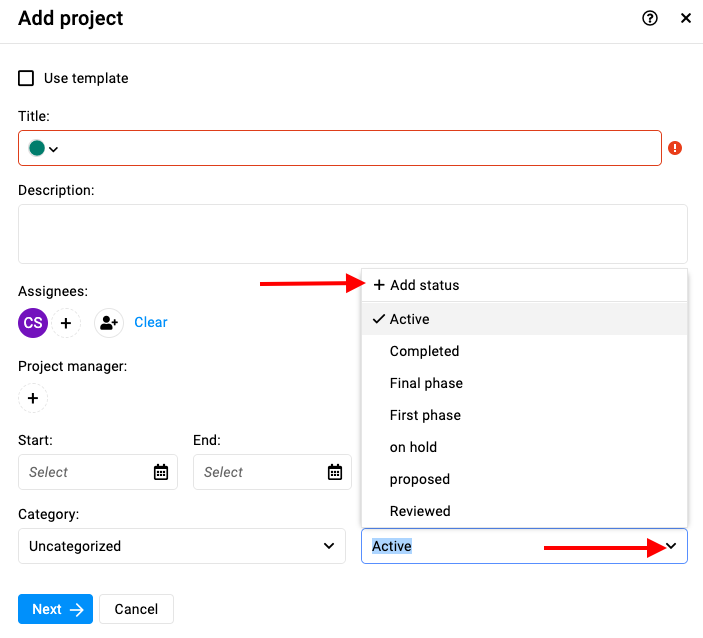Collapse the Active status dropdown chevron
Screen dimensions: 703x638
click(671, 546)
